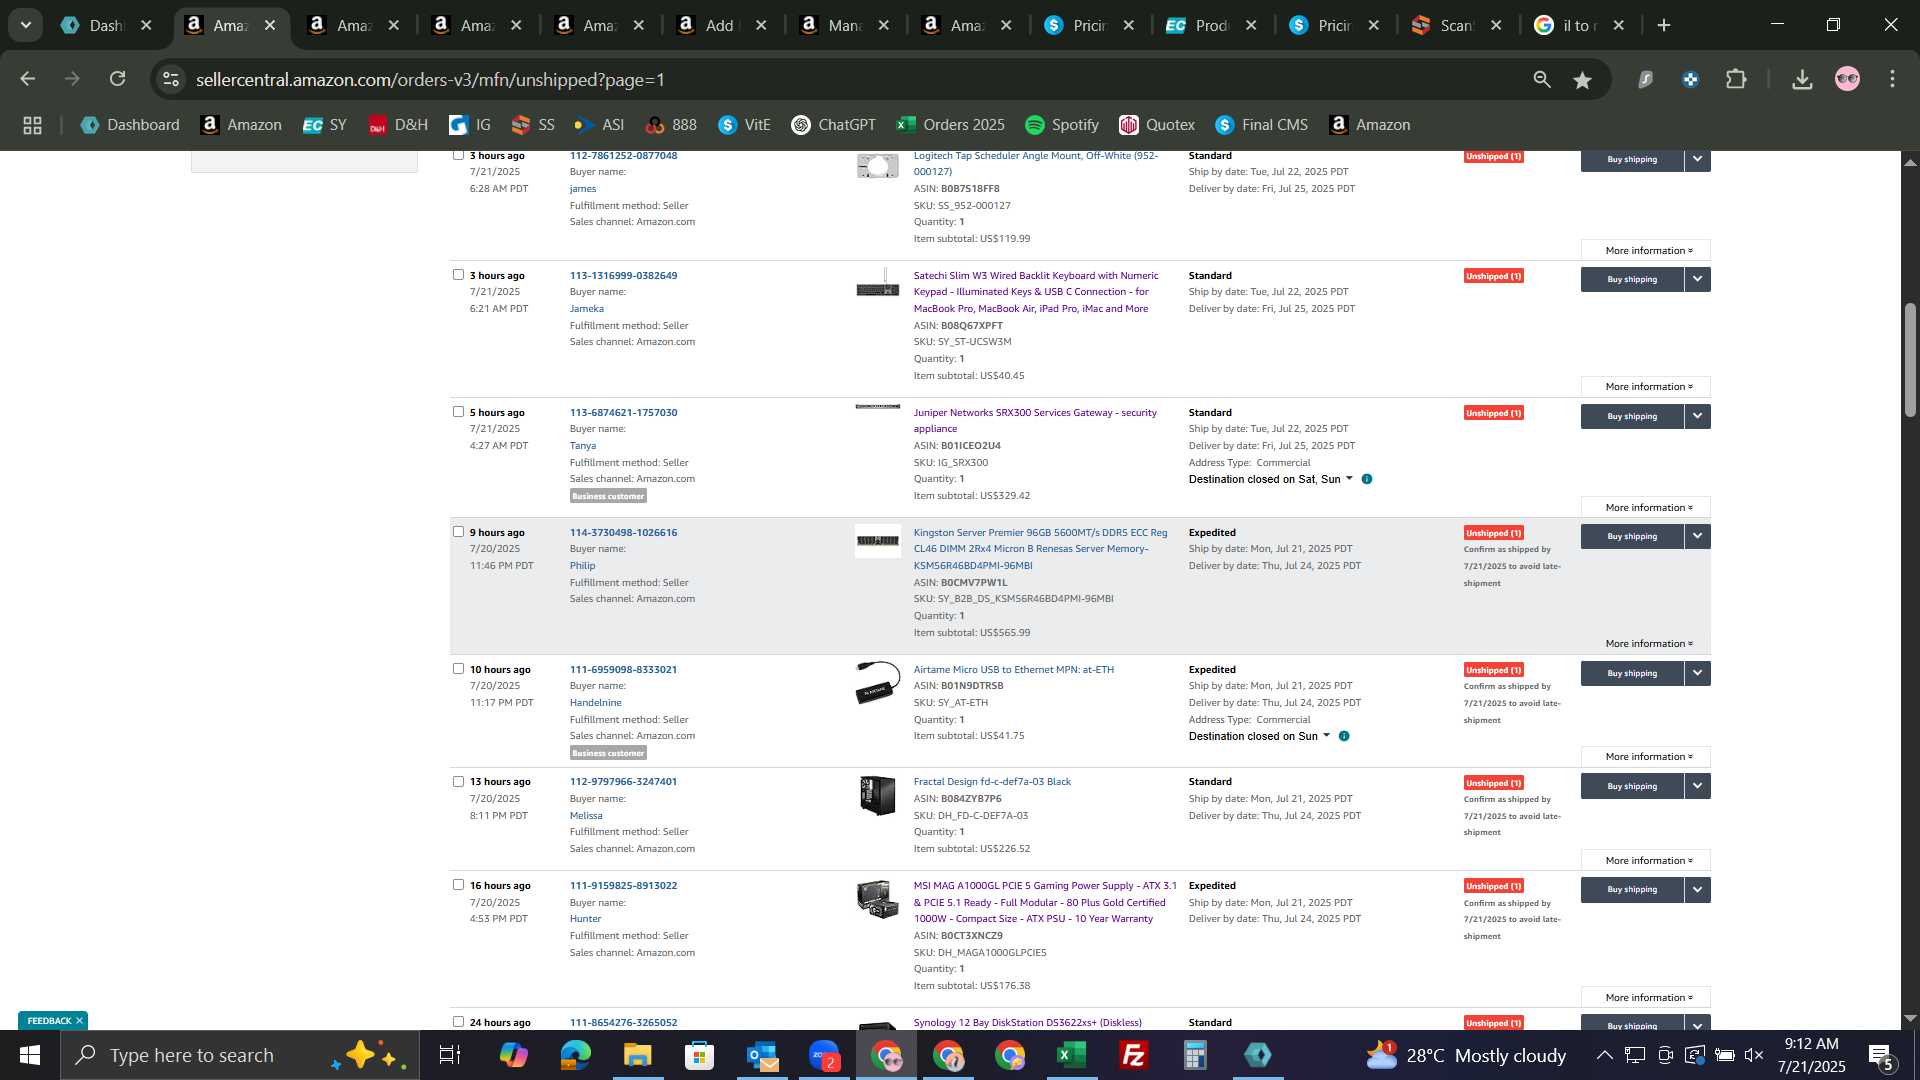The image size is (1920, 1080).
Task: Open Outlook from the taskbar
Action: 762,1055
